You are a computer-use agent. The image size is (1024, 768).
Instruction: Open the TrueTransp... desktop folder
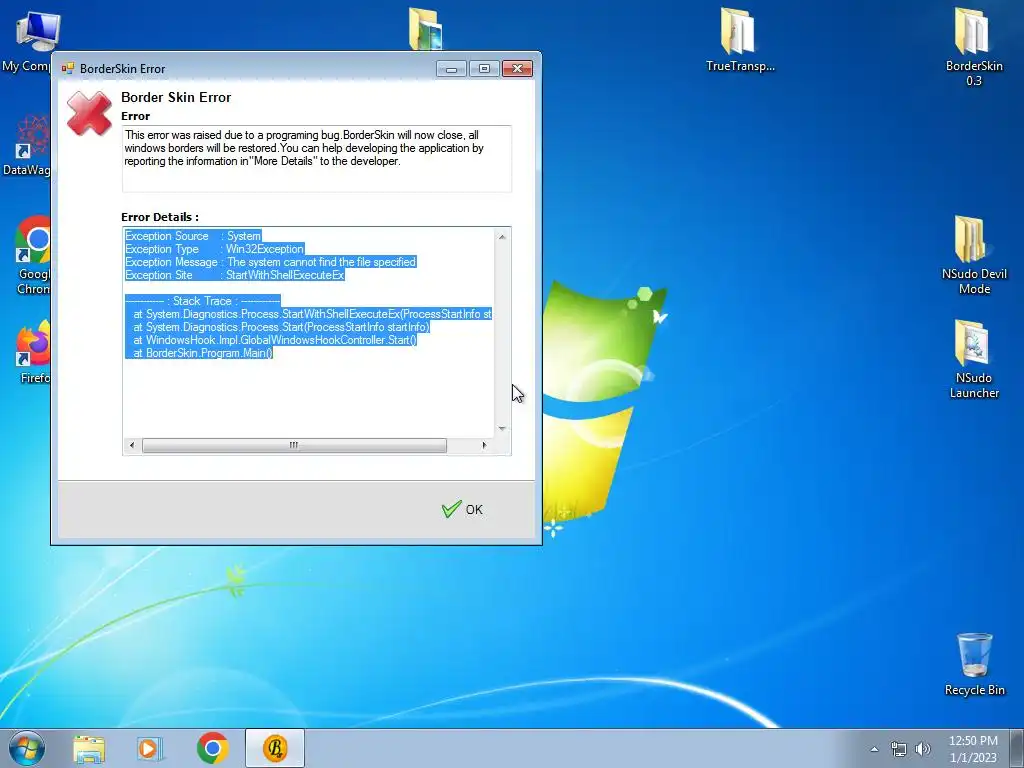740,40
